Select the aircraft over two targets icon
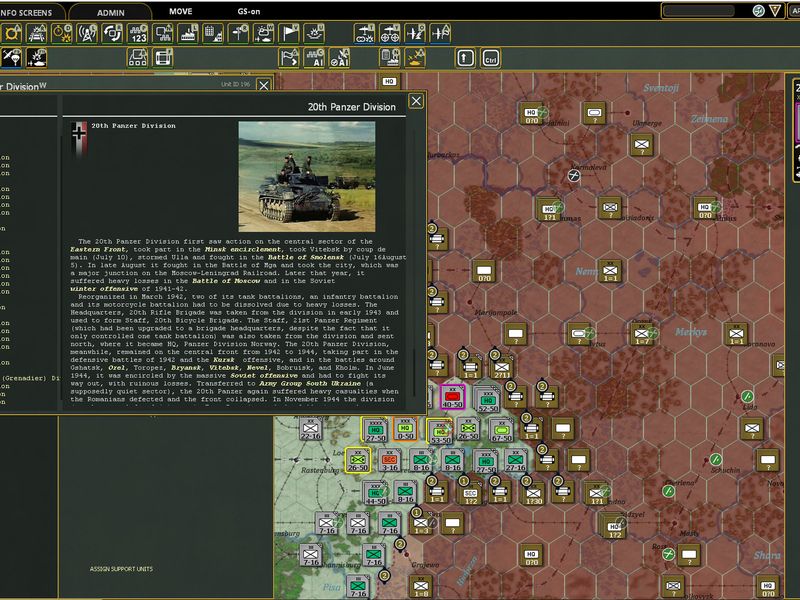 (389, 33)
